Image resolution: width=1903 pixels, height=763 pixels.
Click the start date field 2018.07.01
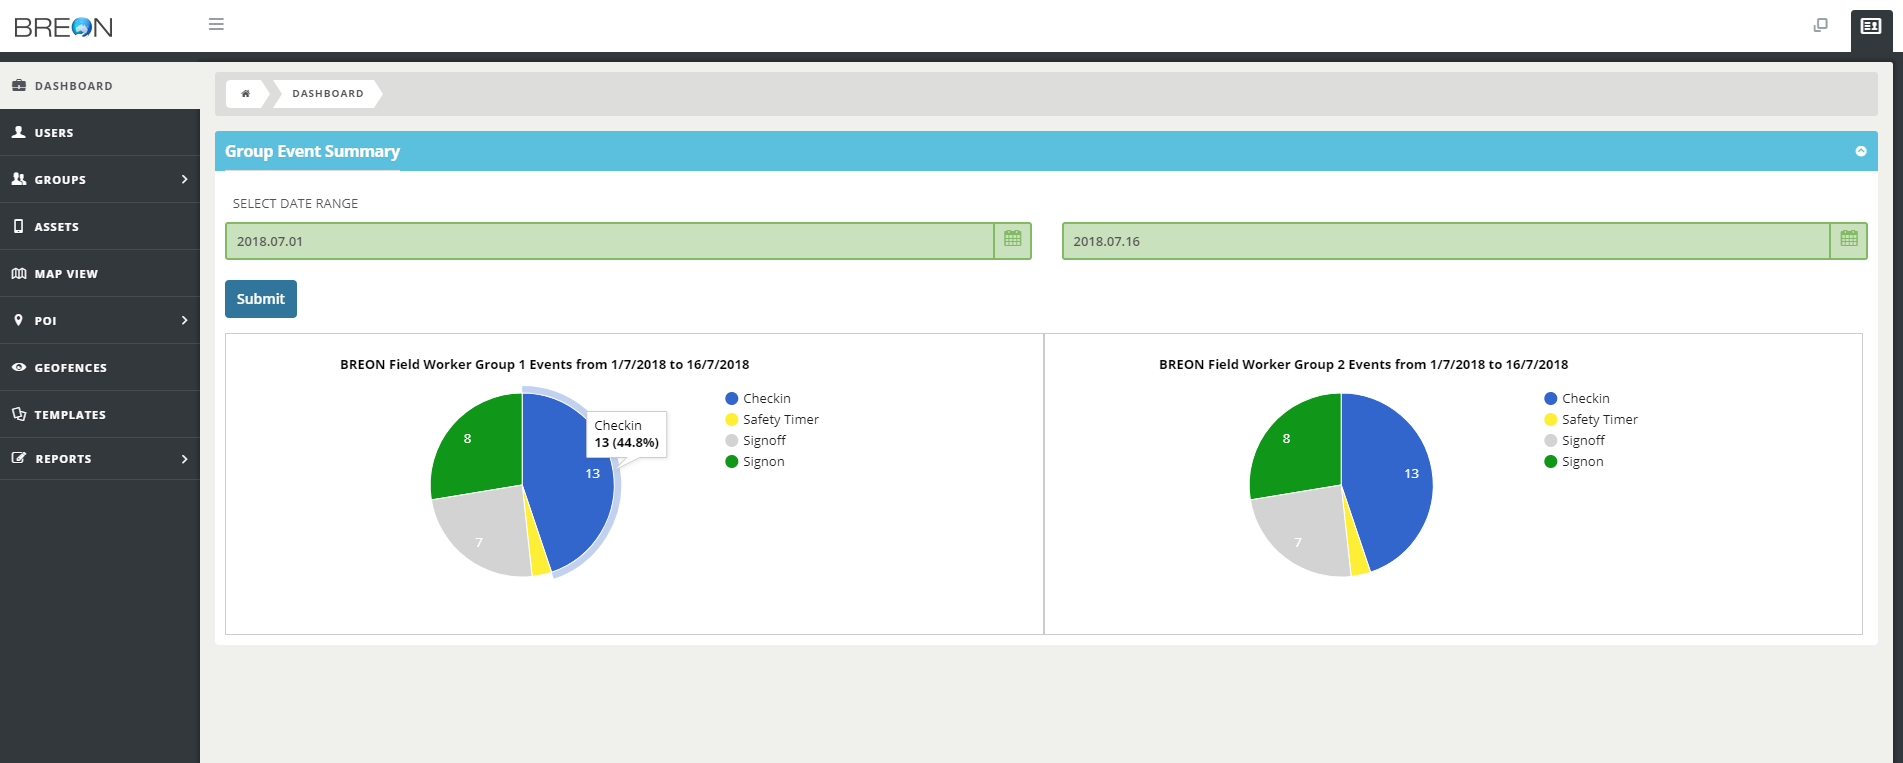click(x=608, y=241)
